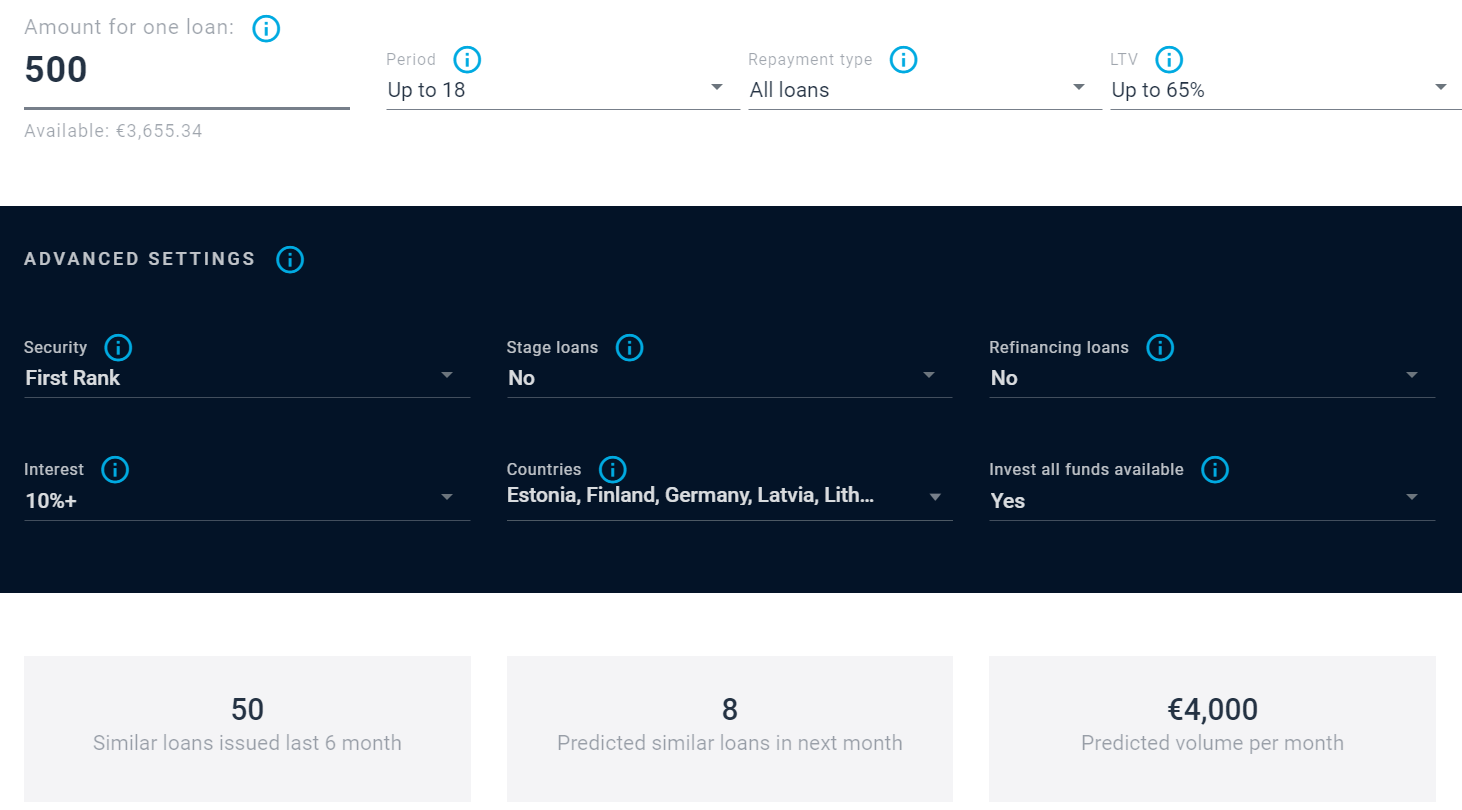Open the Period info tooltip icon
Screen dimensions: 1462x810
click(x=466, y=59)
